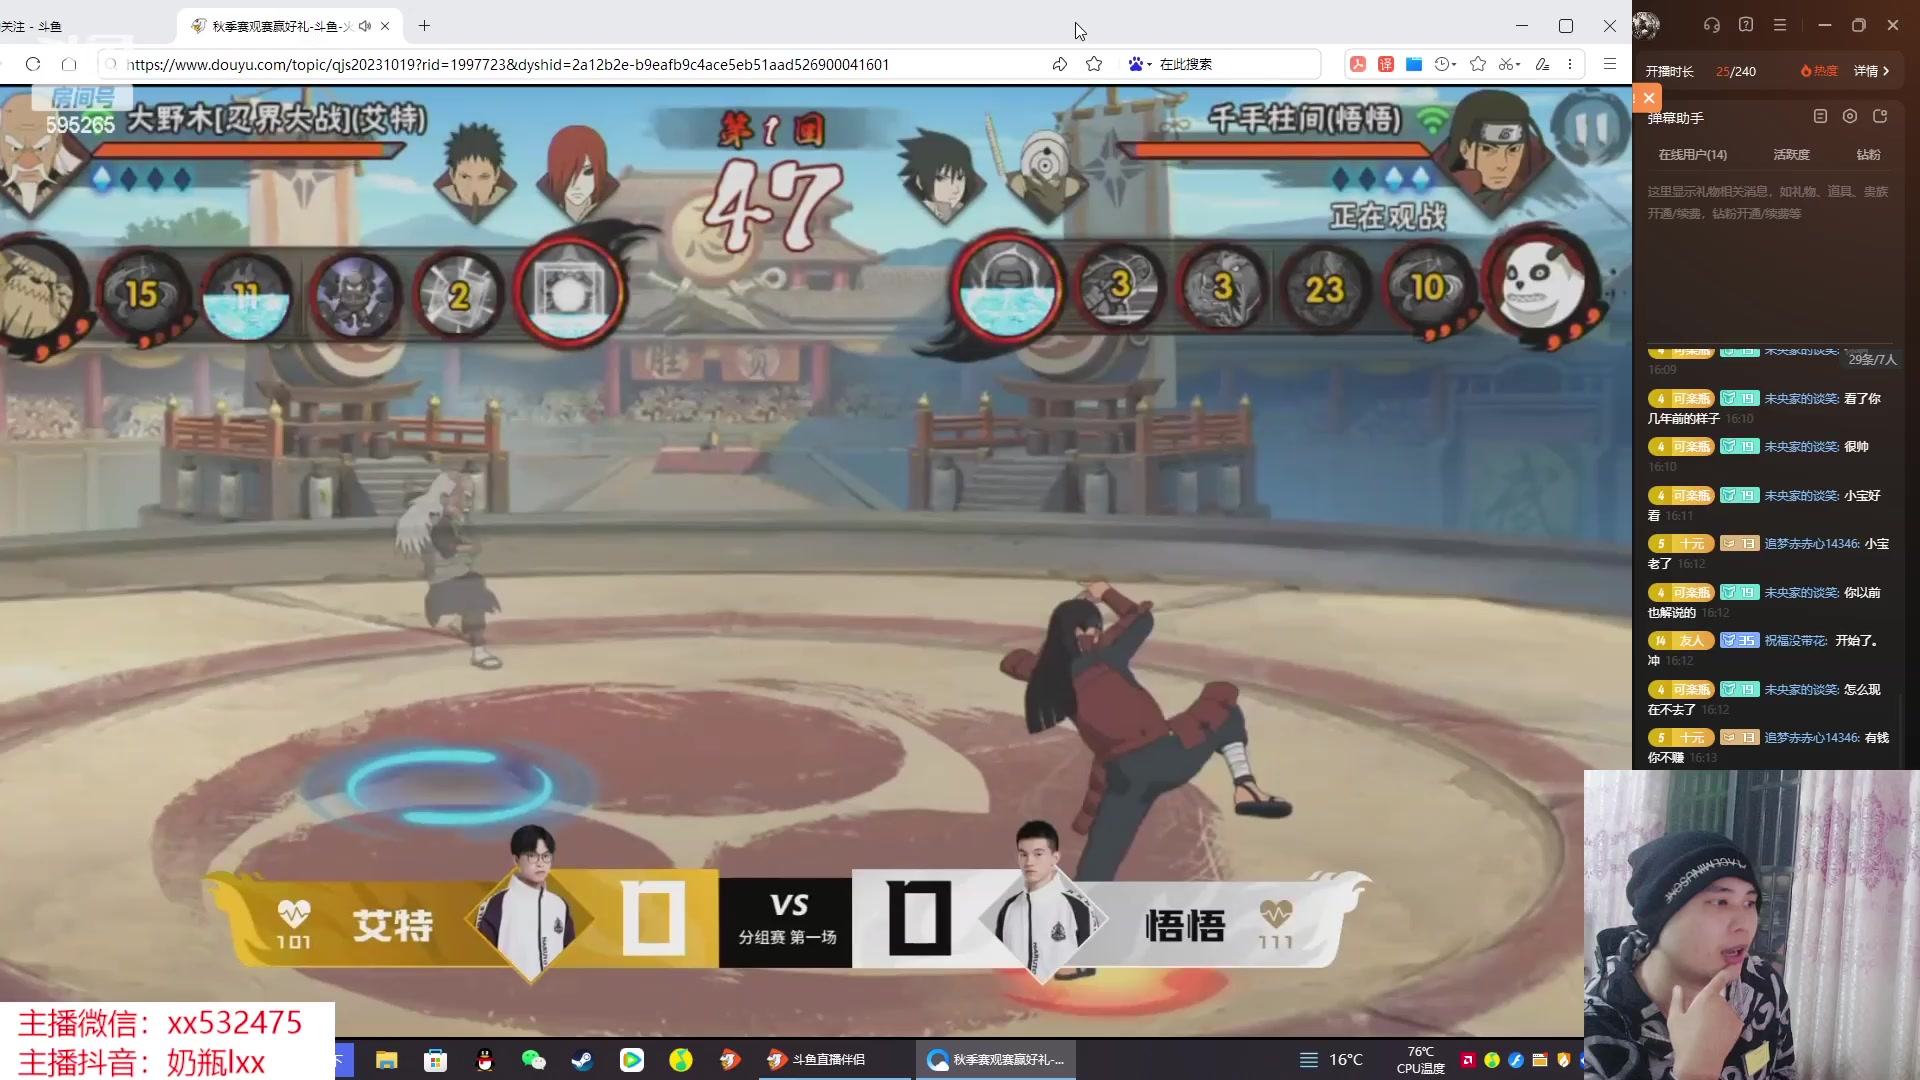The height and width of the screenshot is (1080, 1920).
Task: Open 弹幕助手 settings circle icon
Action: (1850, 117)
